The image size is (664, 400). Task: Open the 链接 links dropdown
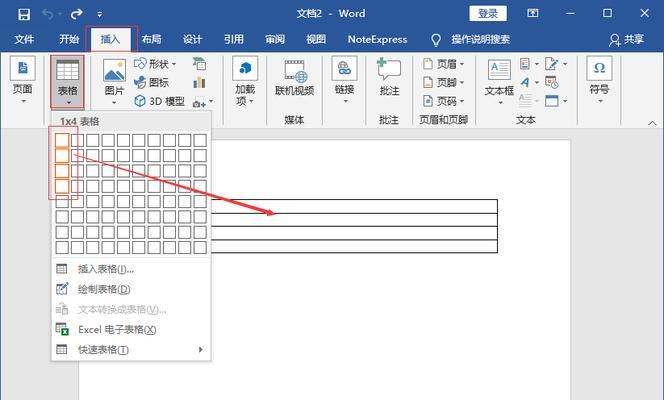[x=344, y=80]
